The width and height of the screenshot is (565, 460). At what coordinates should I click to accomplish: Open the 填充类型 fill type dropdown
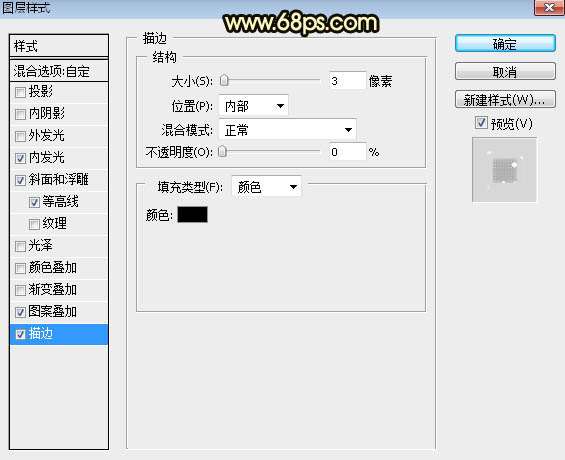click(266, 187)
